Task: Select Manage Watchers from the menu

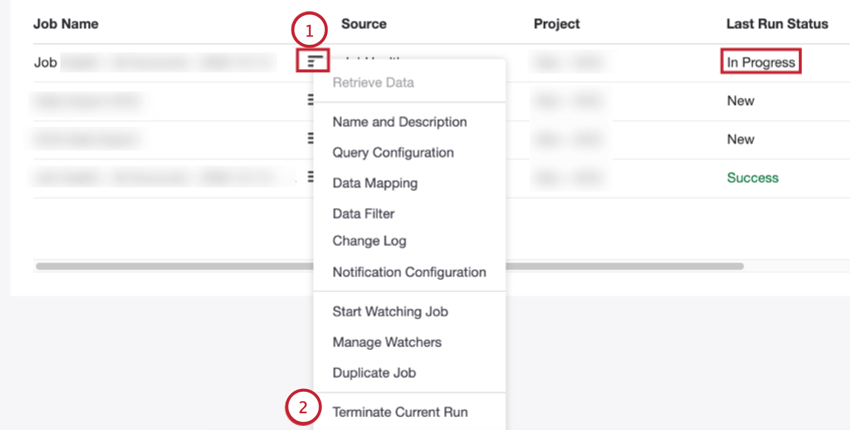Action: (x=387, y=343)
